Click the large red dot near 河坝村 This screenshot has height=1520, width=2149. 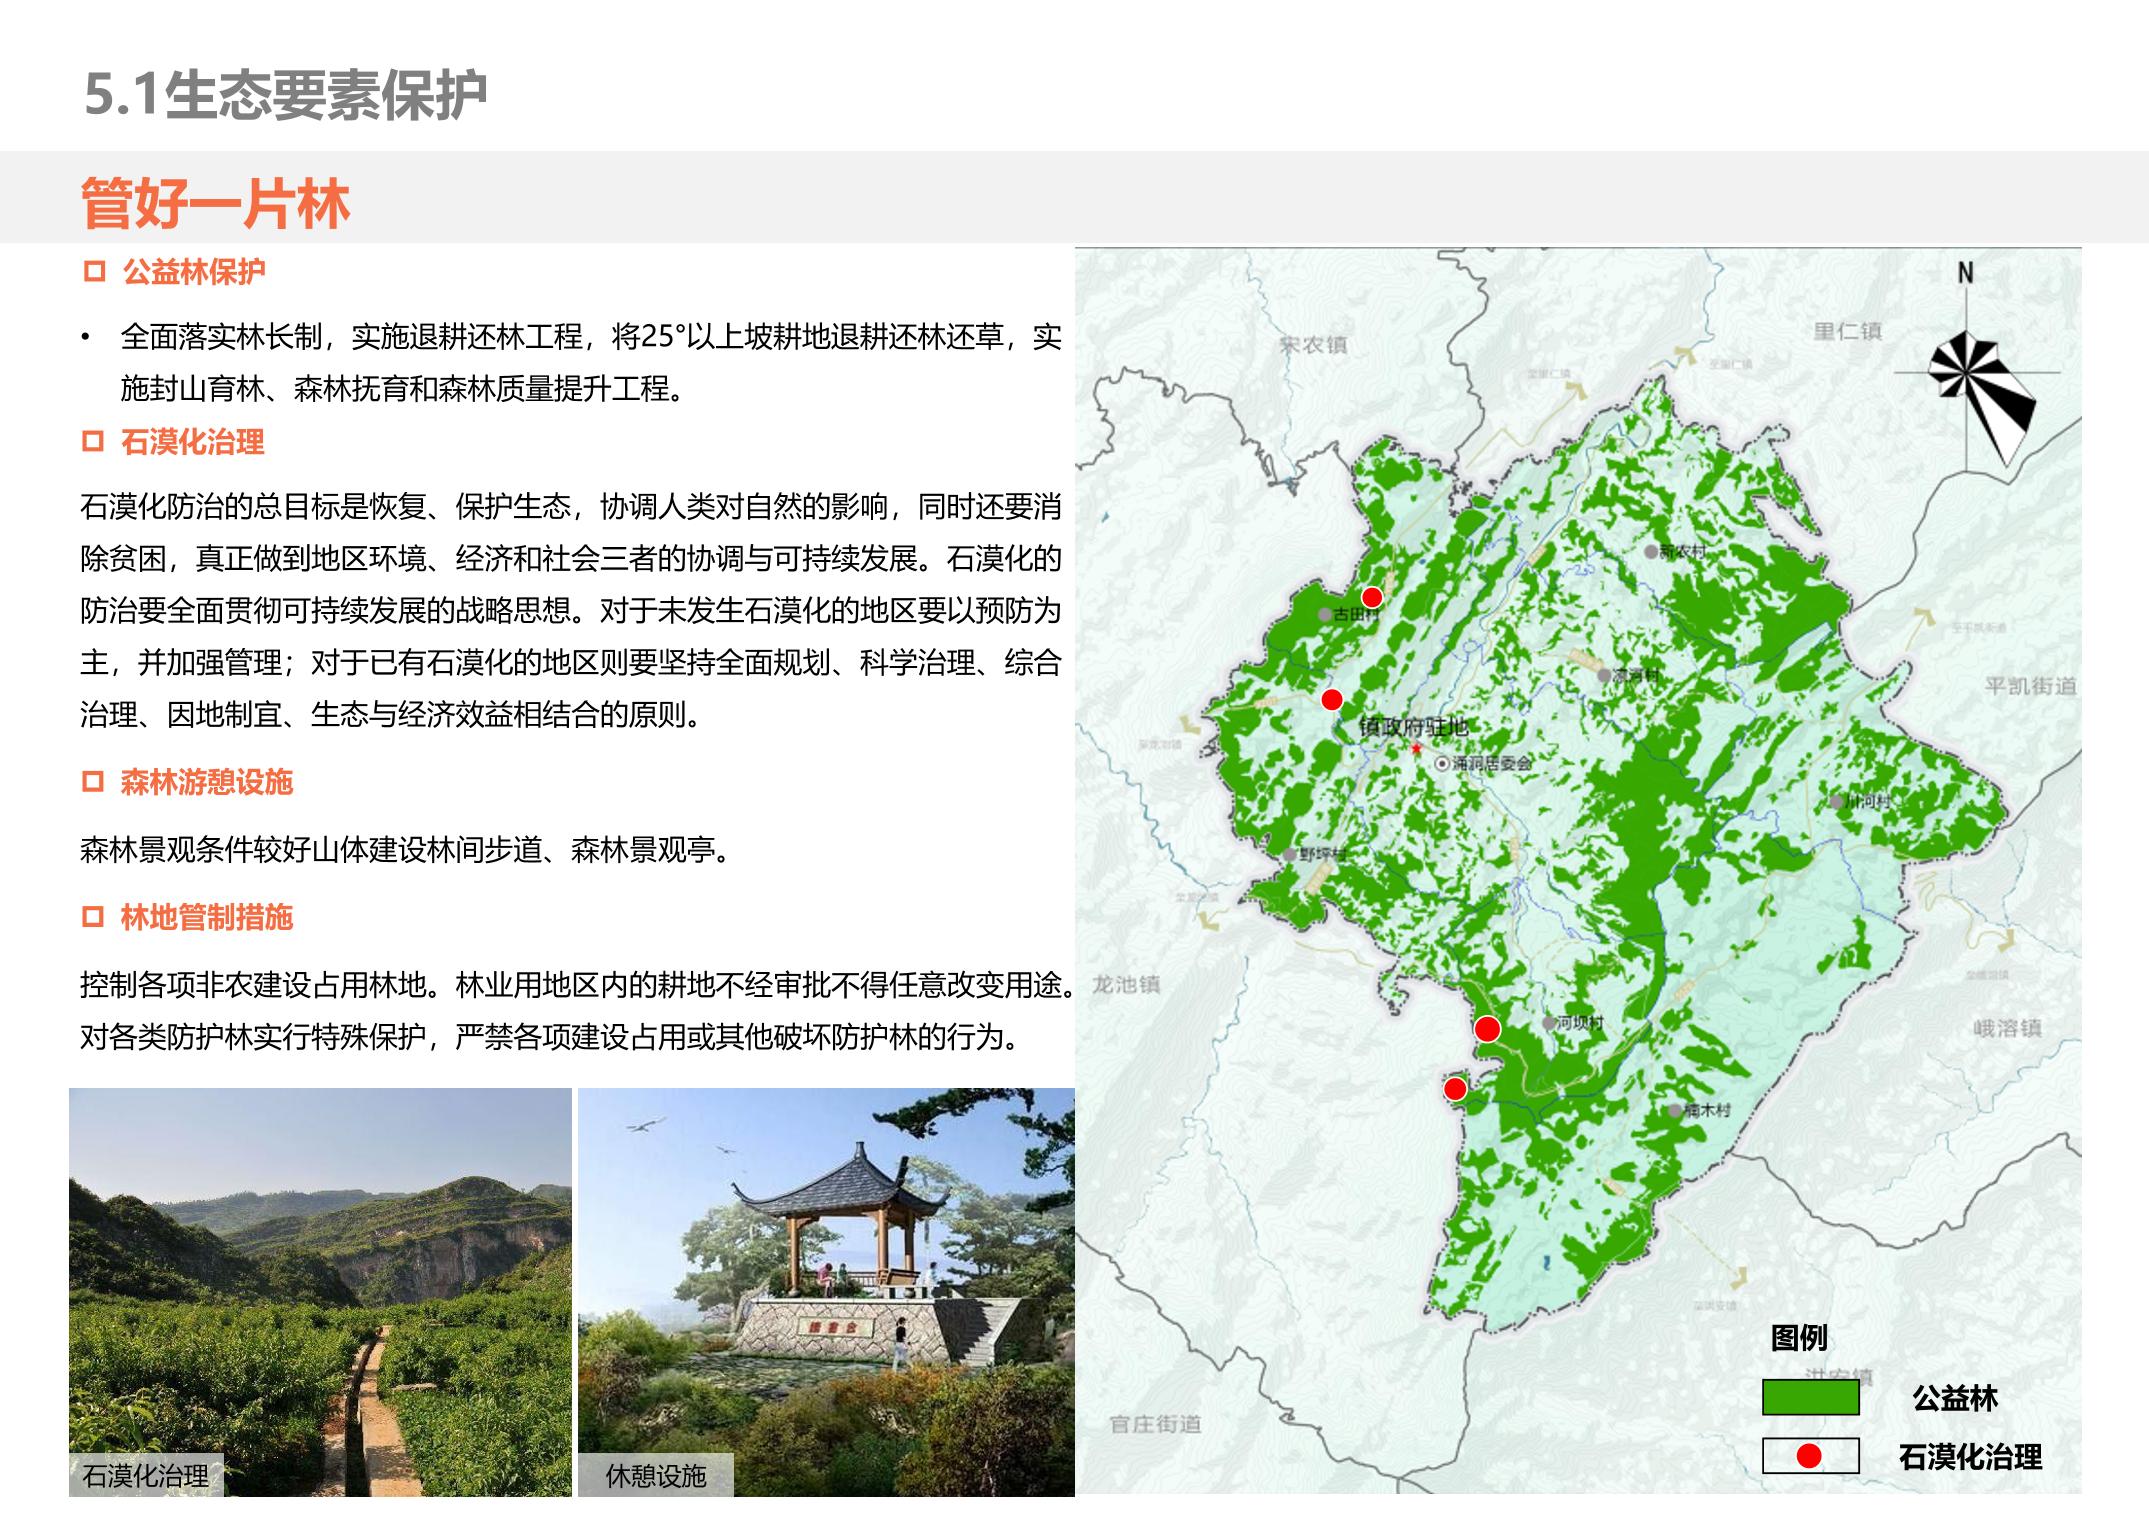click(x=1487, y=1029)
